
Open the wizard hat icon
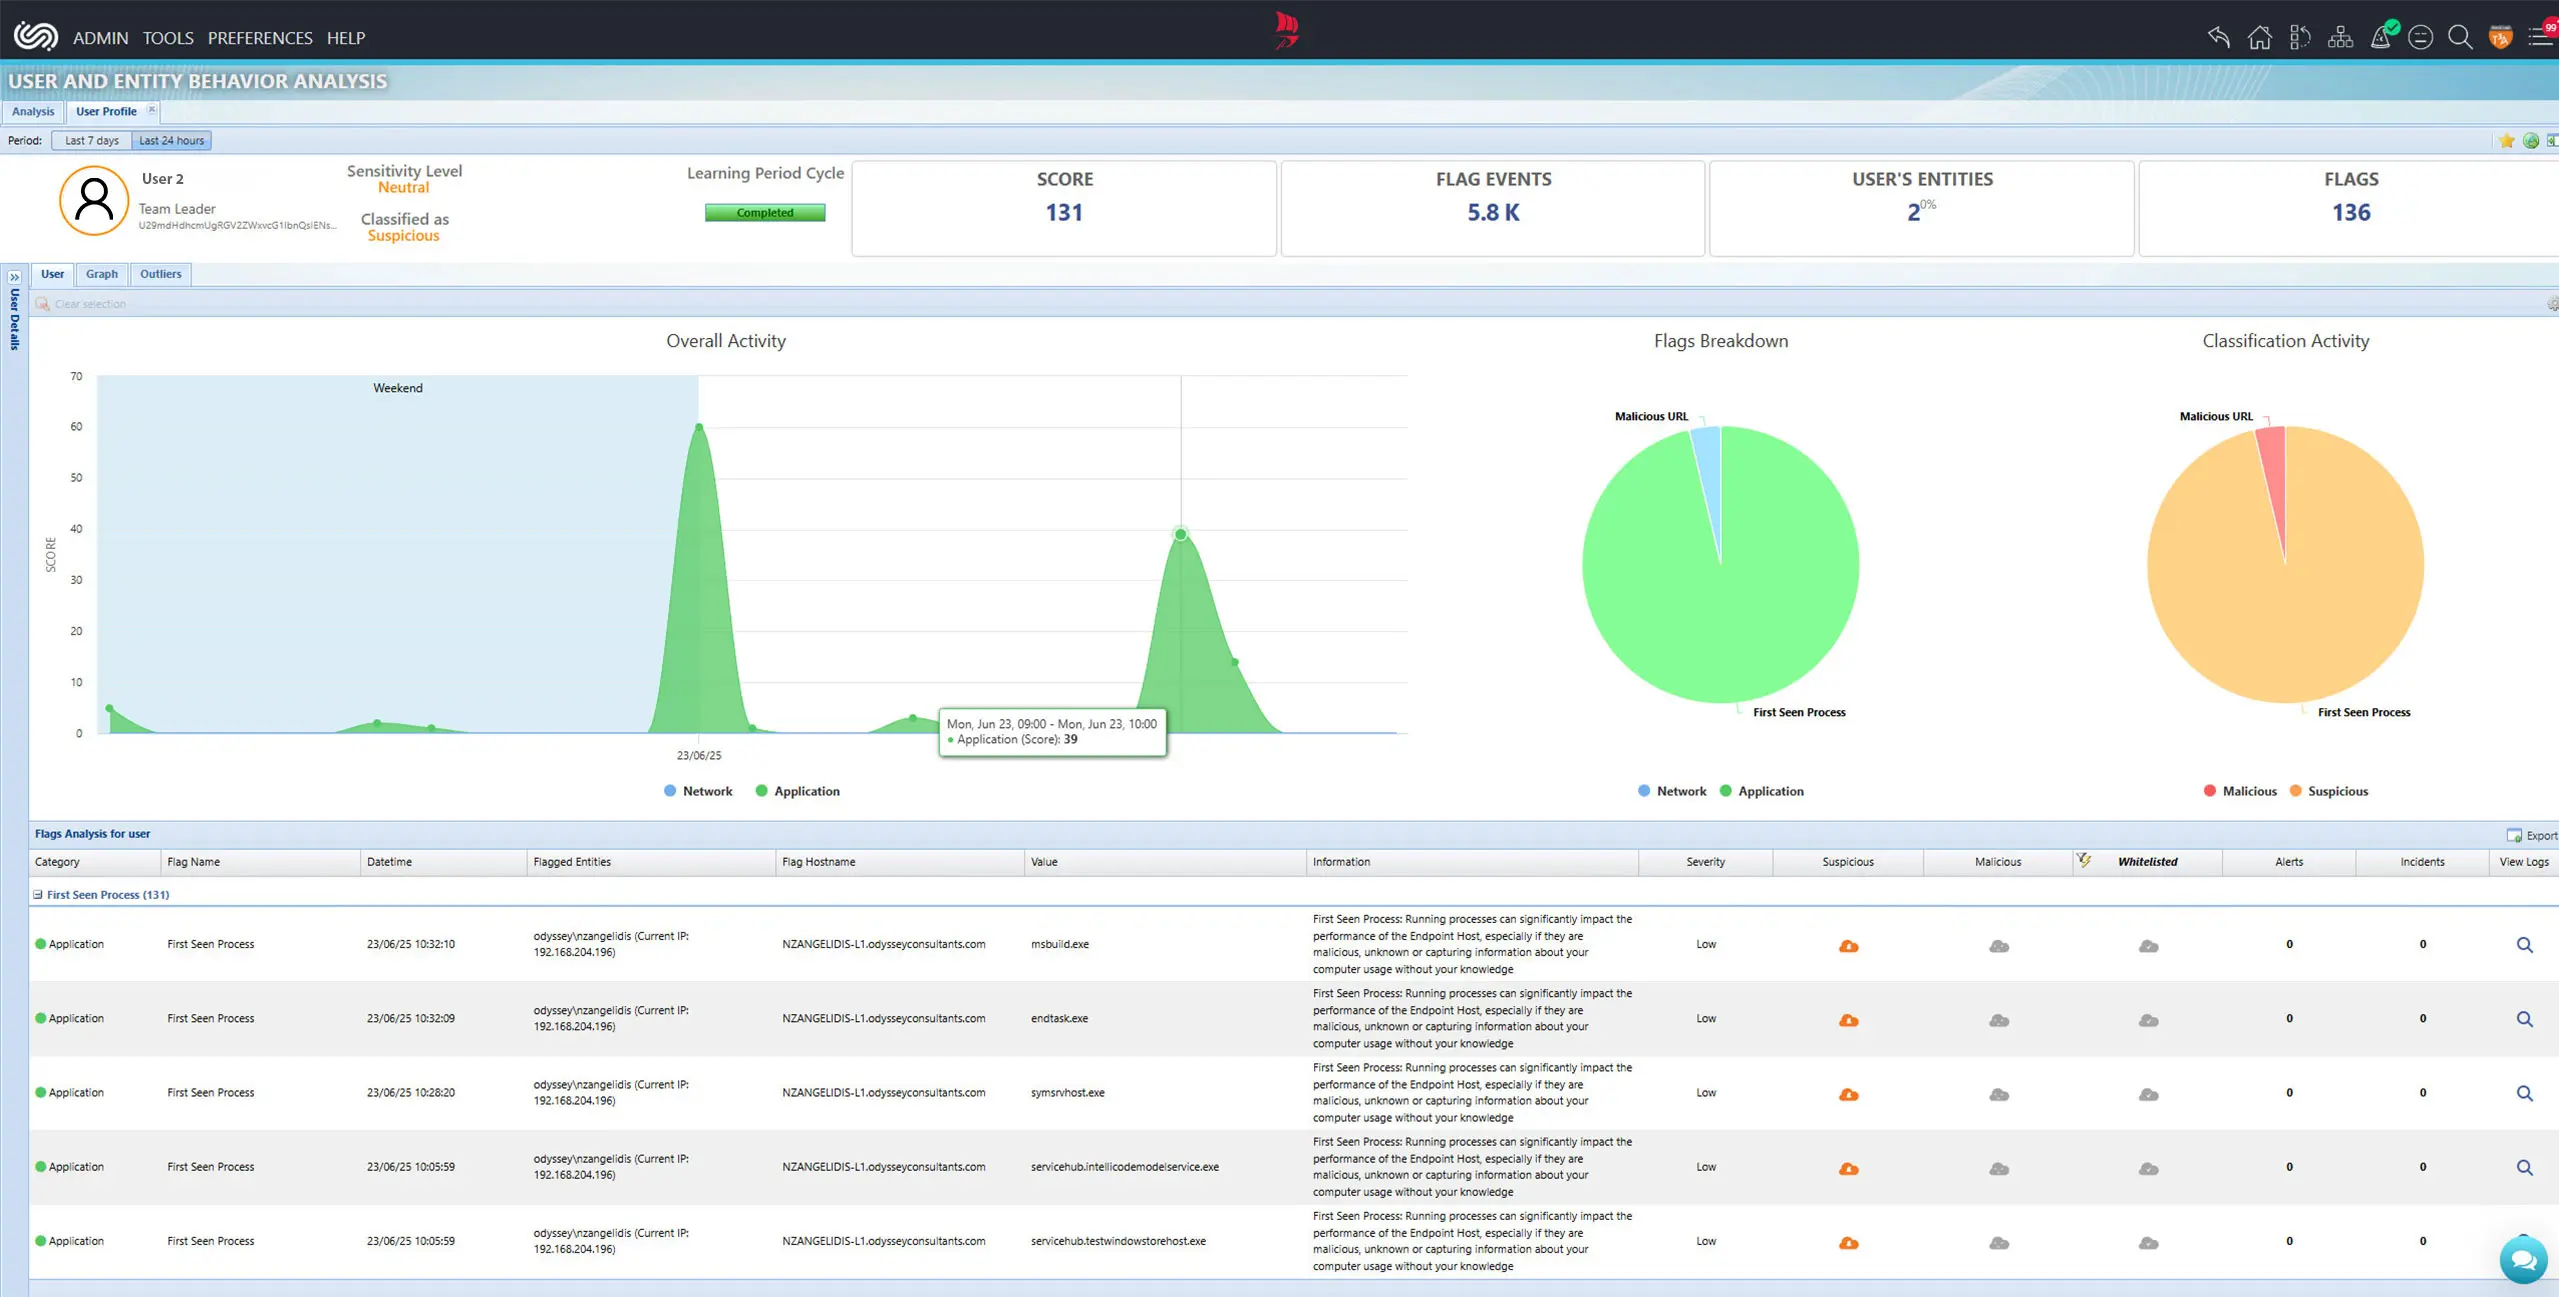[2380, 37]
